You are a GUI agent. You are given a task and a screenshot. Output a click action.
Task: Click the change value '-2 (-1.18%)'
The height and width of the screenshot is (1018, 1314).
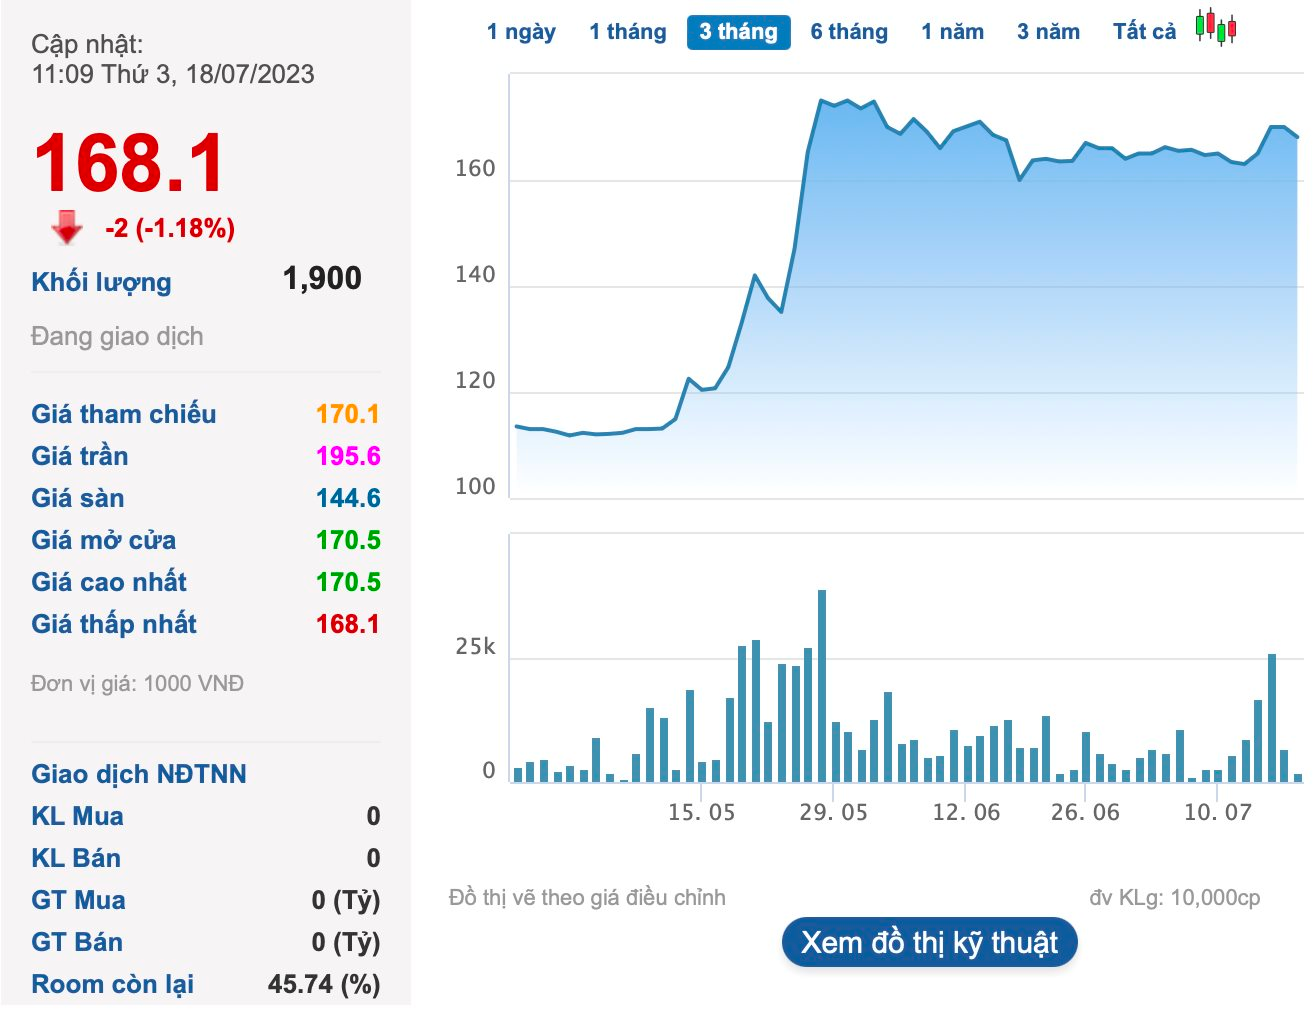[x=170, y=228]
